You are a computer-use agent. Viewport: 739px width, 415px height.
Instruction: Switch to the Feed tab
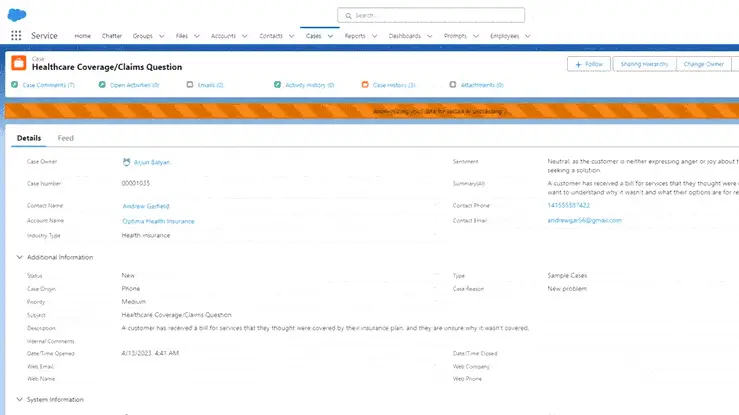[66, 138]
